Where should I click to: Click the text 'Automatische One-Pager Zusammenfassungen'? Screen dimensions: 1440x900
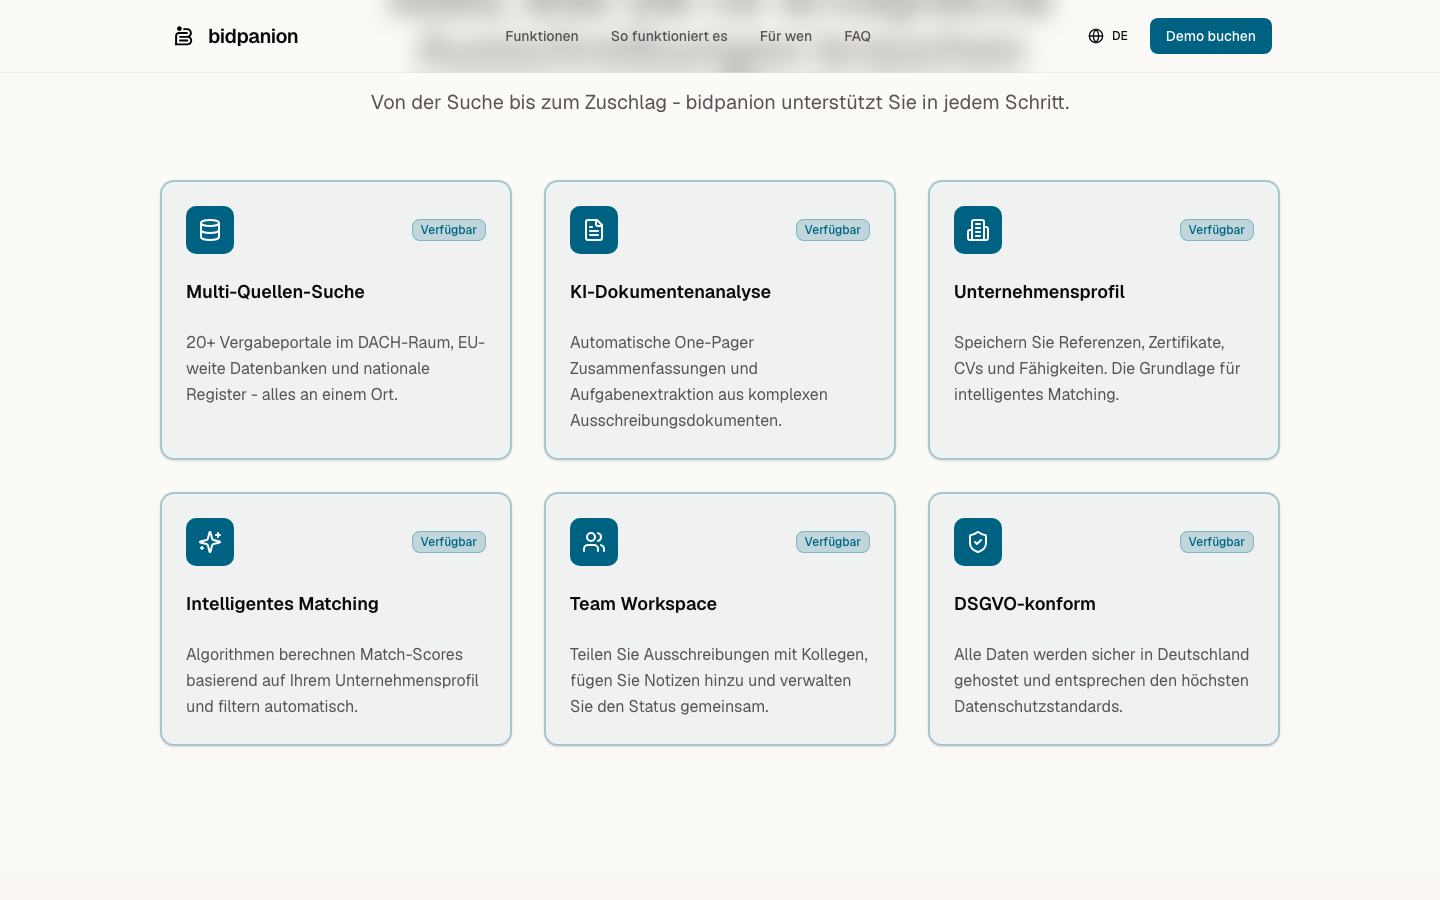[699, 381]
